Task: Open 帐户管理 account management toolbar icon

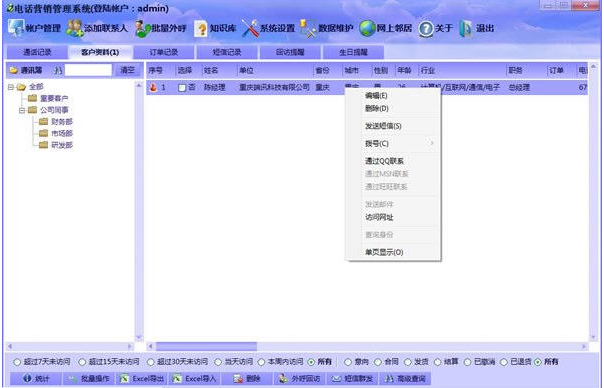Action: pos(16,28)
